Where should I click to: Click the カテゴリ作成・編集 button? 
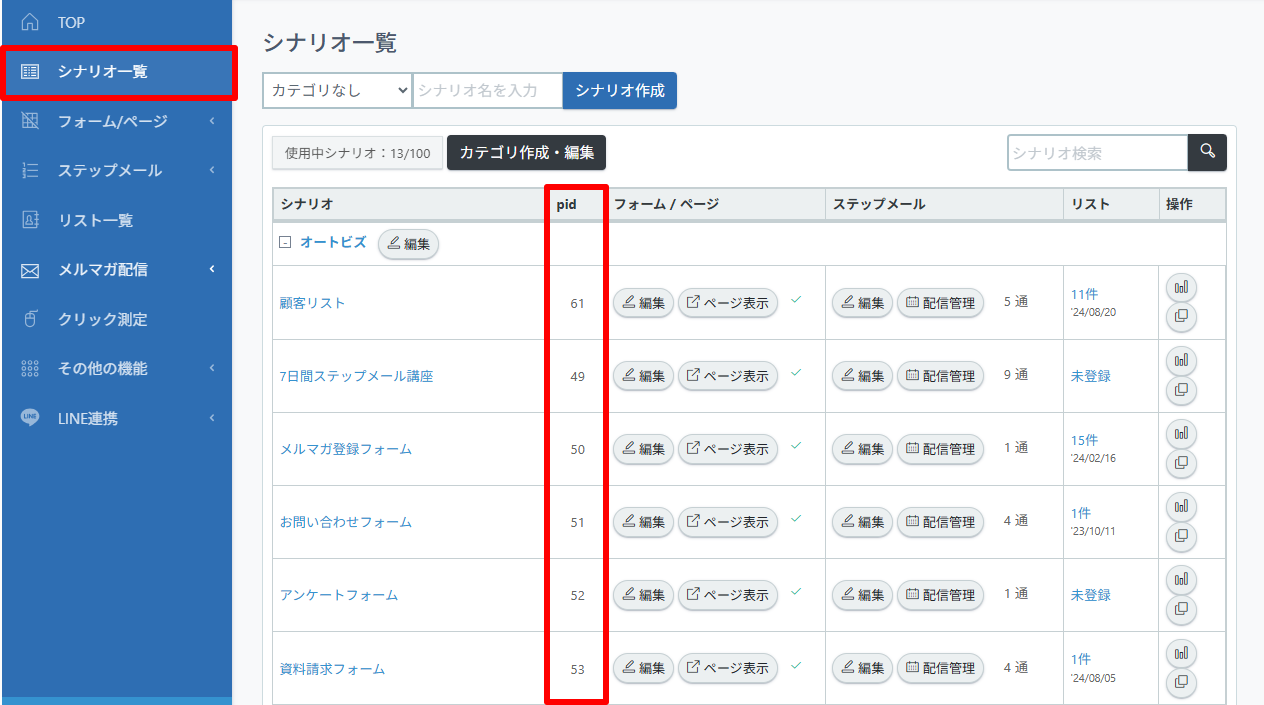pos(526,153)
